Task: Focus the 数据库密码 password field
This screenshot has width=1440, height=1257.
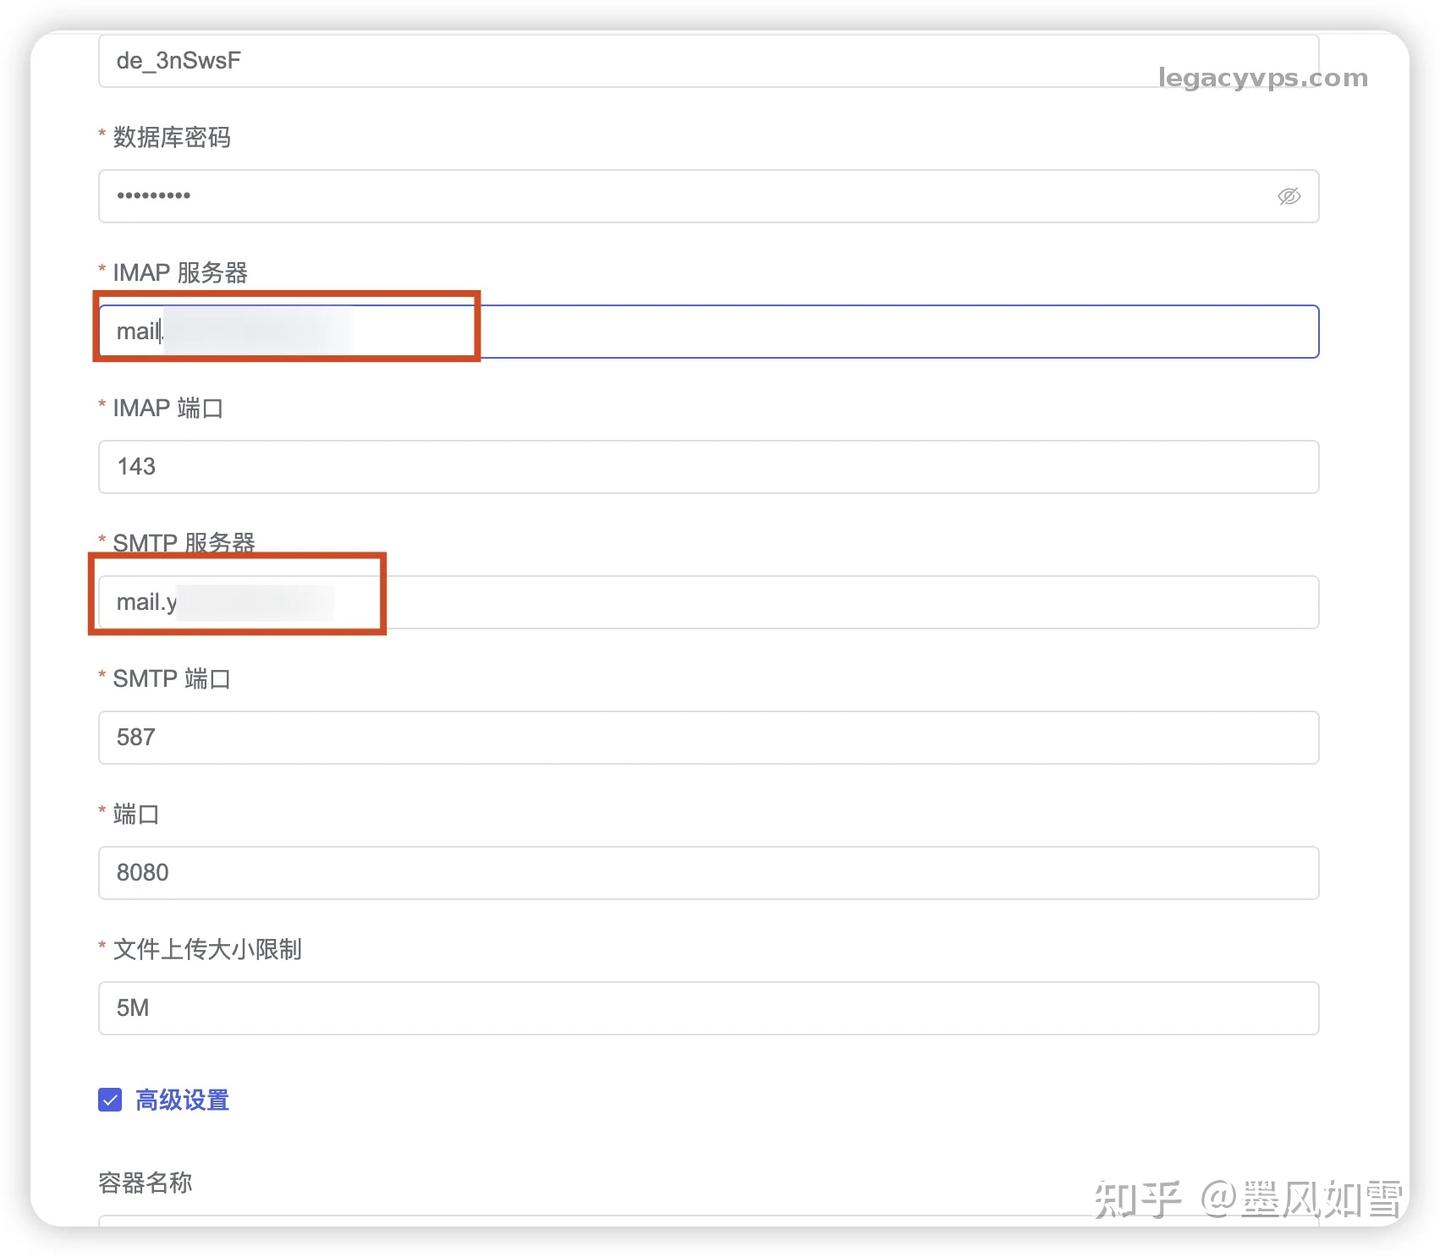Action: pyautogui.click(x=708, y=196)
